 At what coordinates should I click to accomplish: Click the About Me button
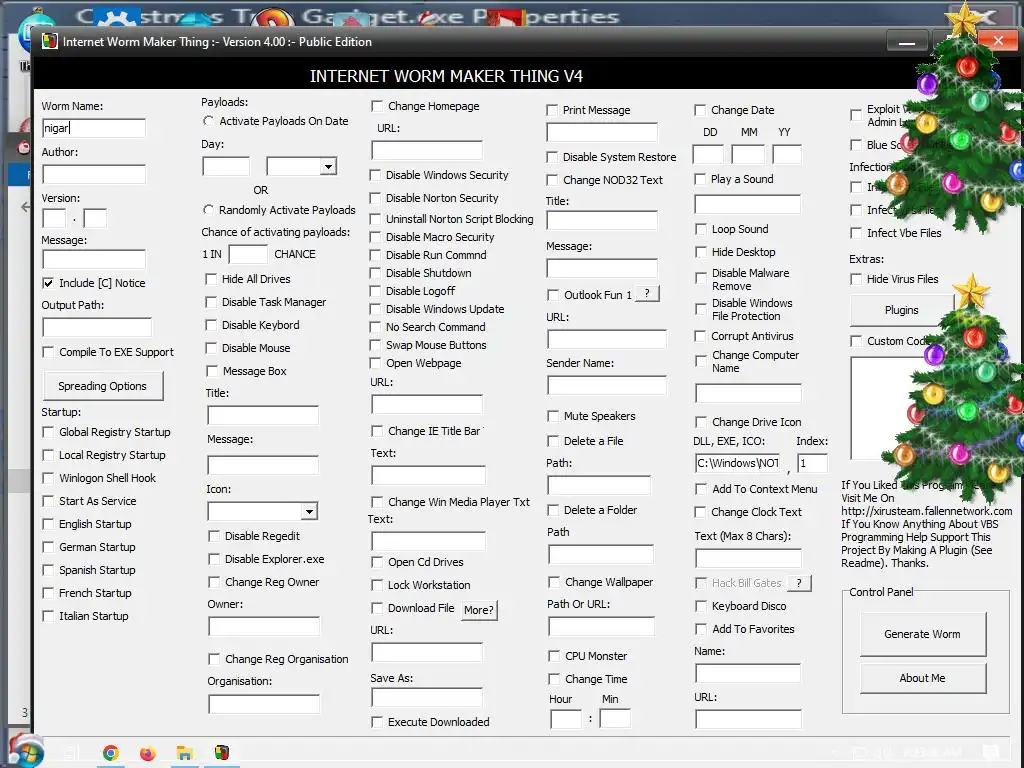tap(922, 679)
